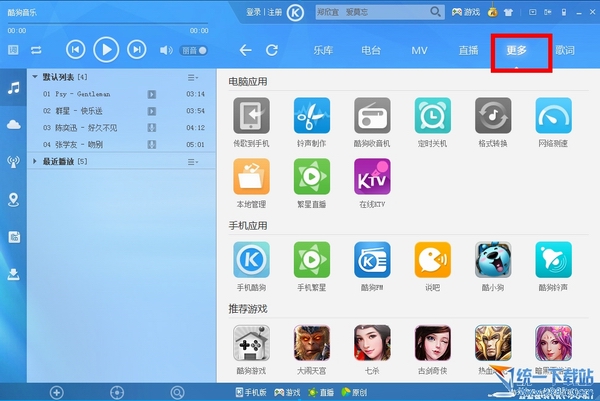Select the 酷小狗 app icon
This screenshot has width=600, height=401.
[x=493, y=260]
